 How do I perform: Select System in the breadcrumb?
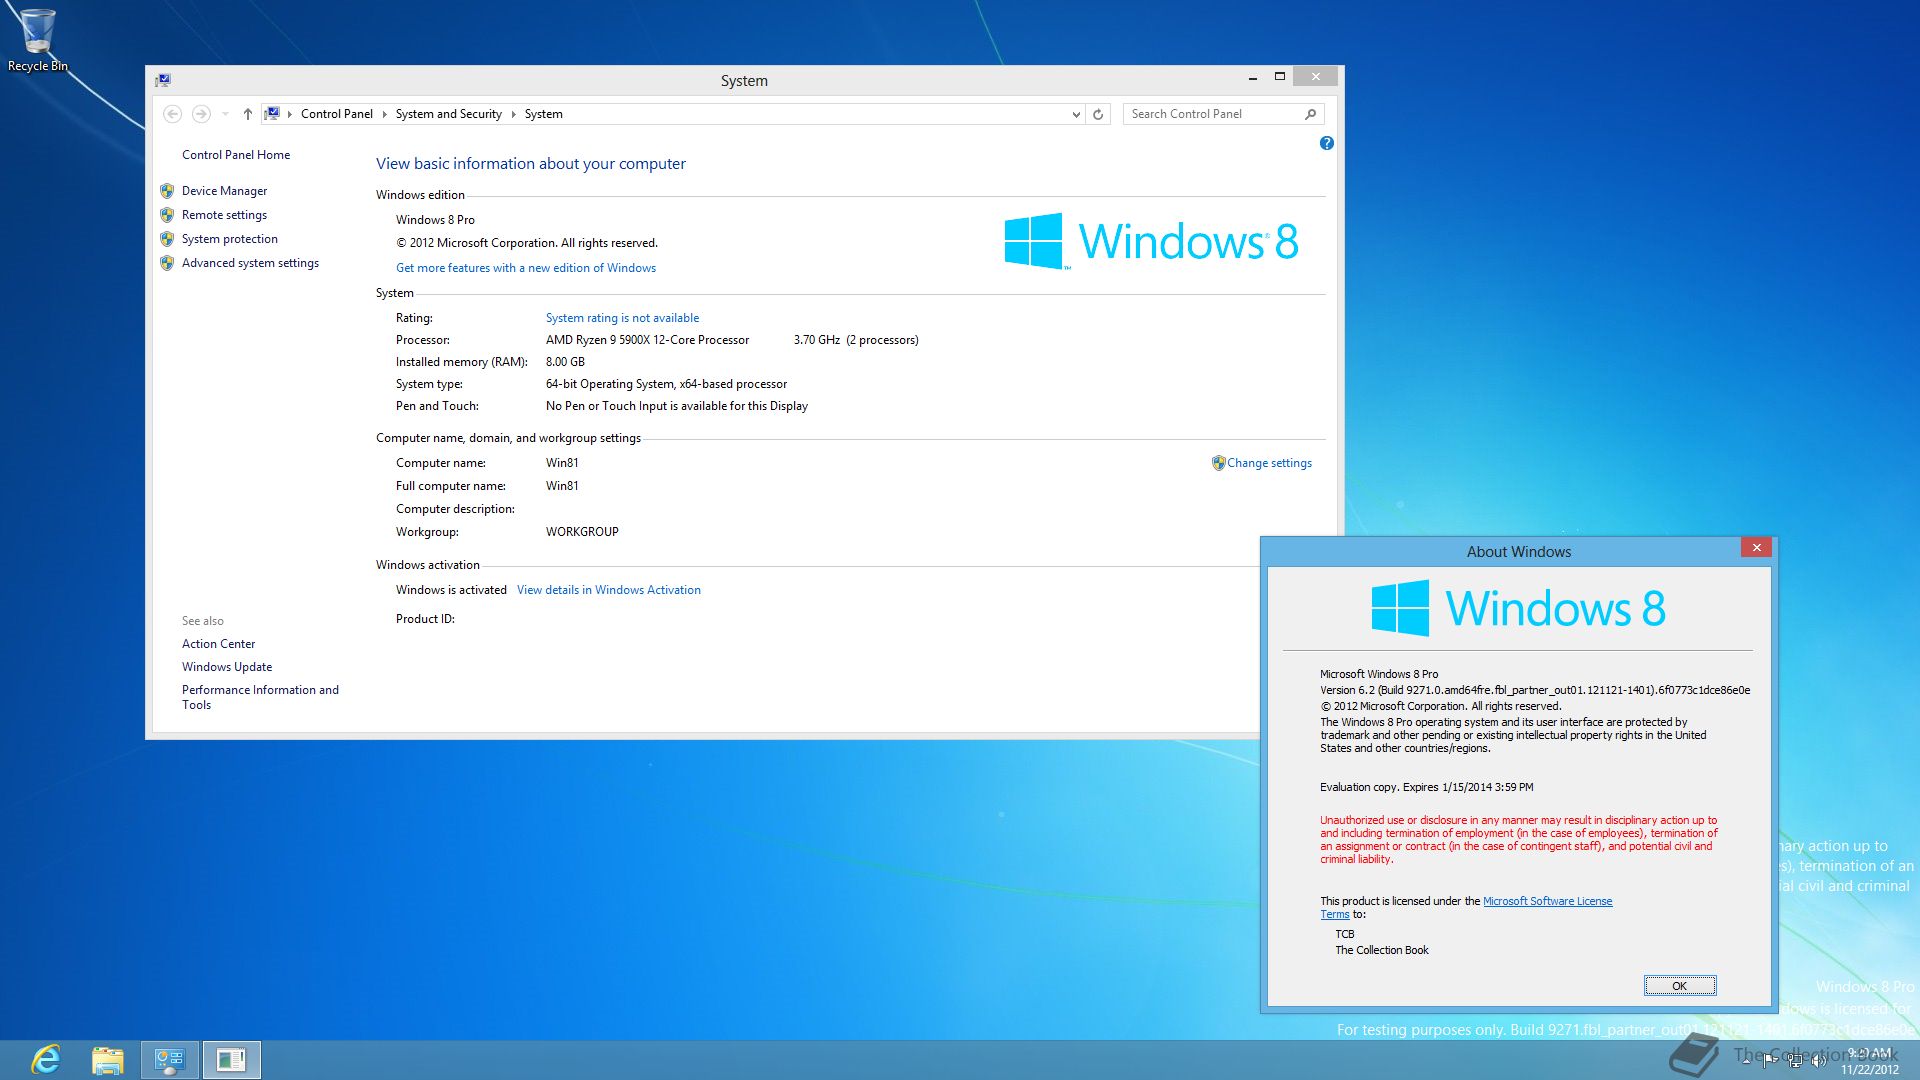click(544, 114)
